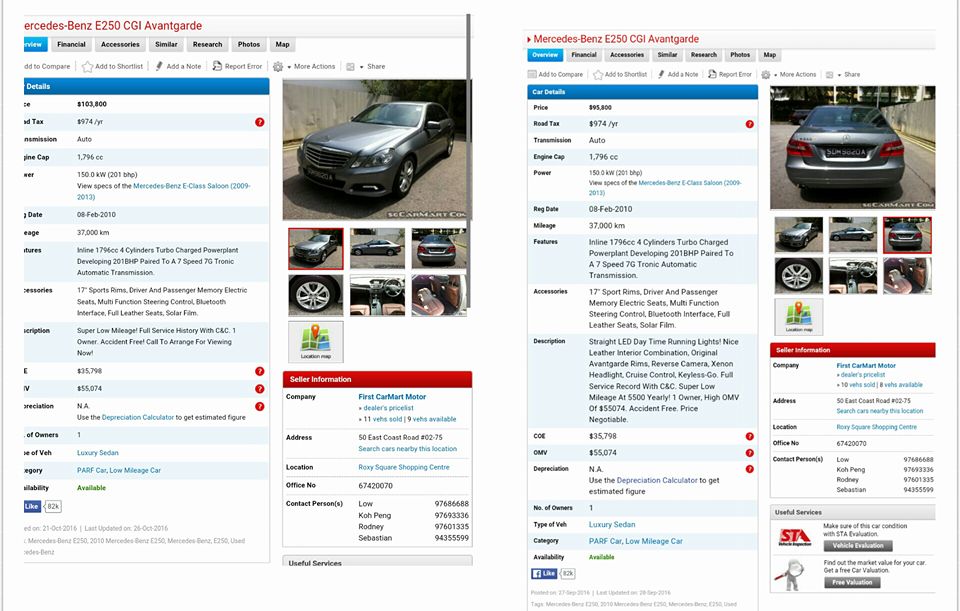Open E-Class Saloon specs link in $103,800 listing
This screenshot has height=611, width=960.
(x=163, y=191)
